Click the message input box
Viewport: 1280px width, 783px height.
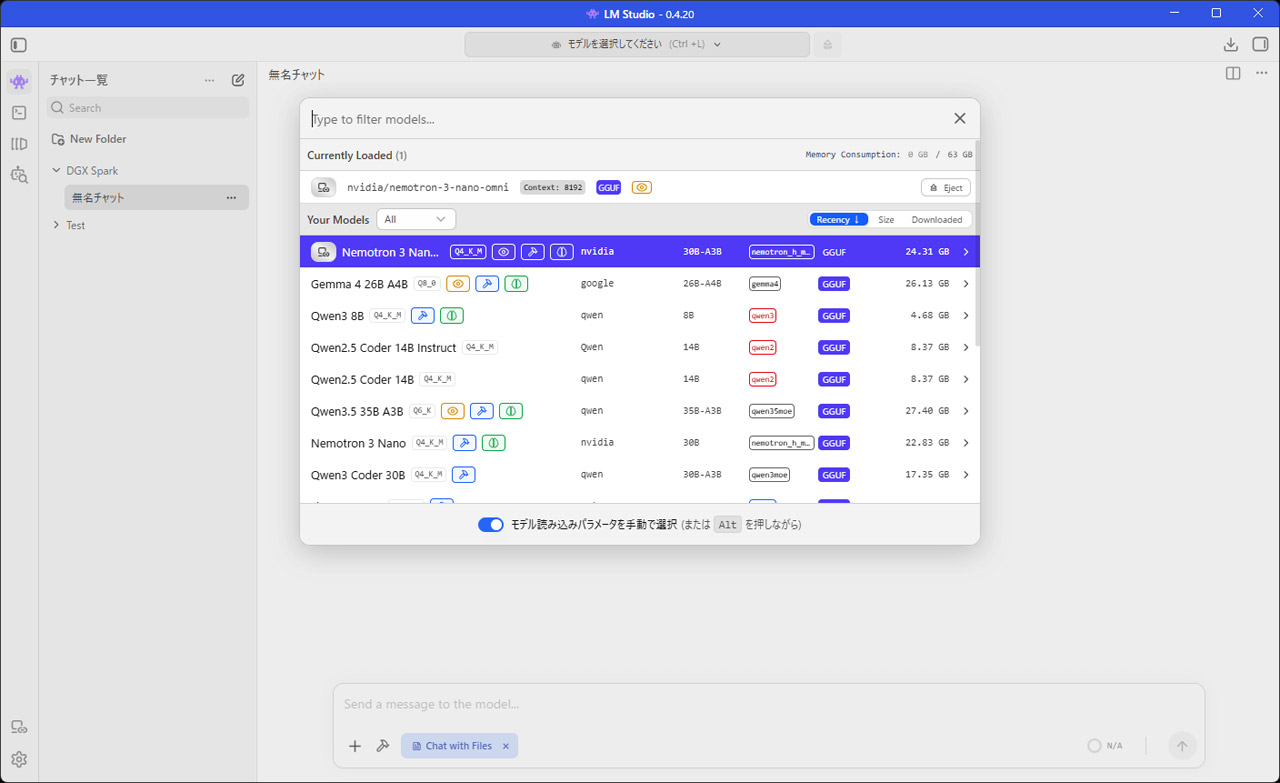[768, 705]
